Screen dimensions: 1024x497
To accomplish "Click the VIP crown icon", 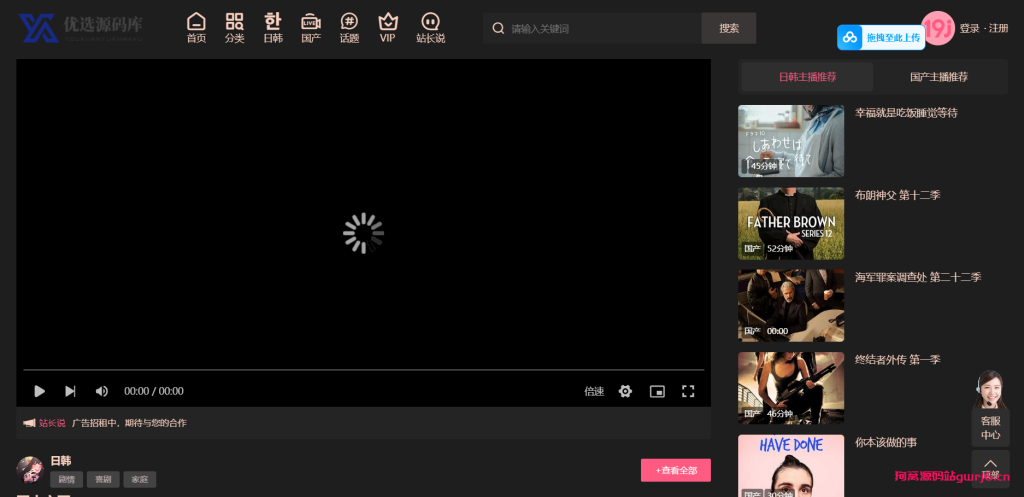I will (x=387, y=22).
